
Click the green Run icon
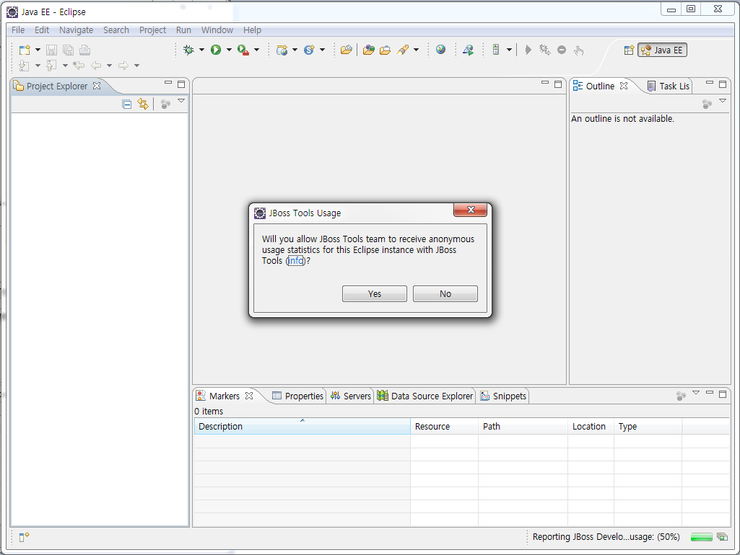(x=216, y=50)
